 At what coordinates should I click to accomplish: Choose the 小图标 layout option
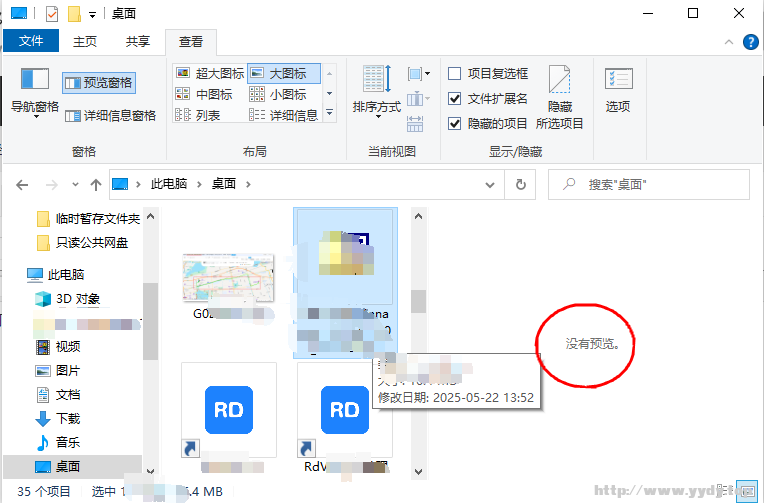click(x=278, y=94)
